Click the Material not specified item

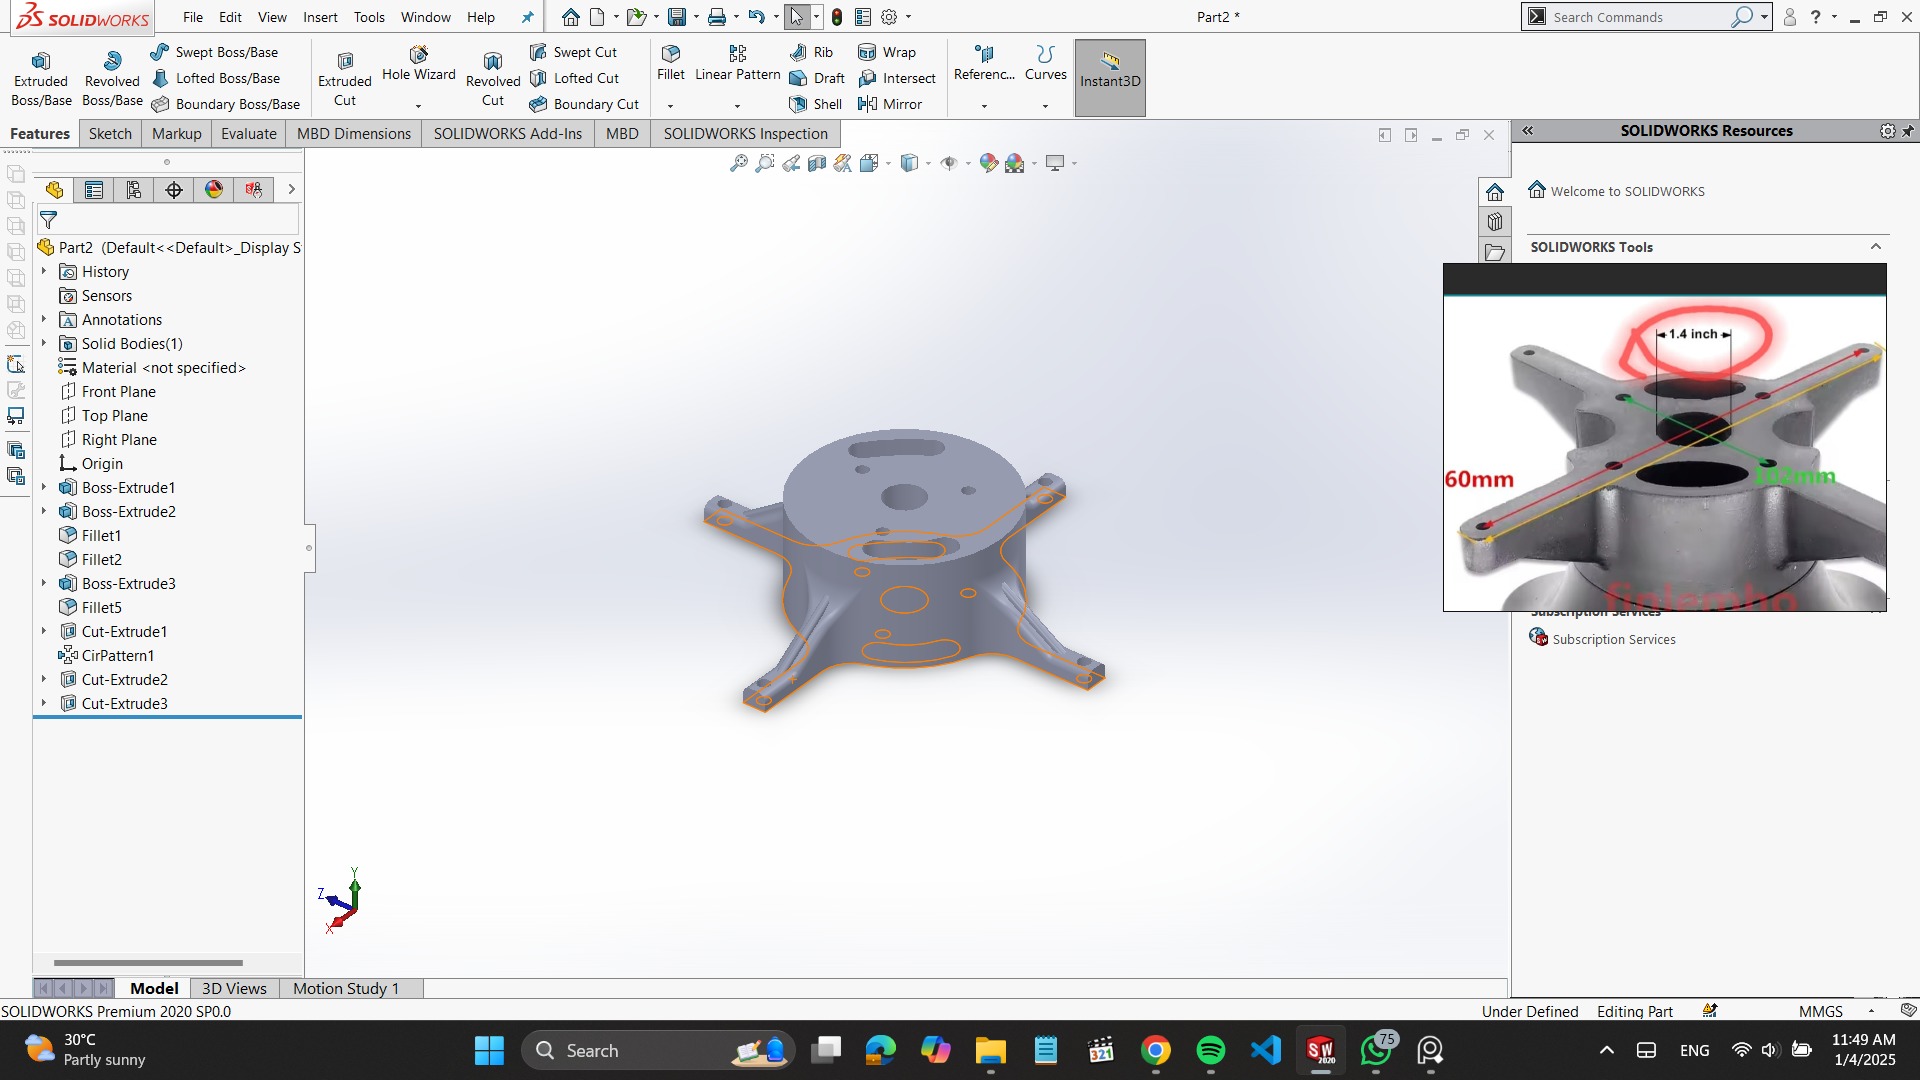(x=163, y=368)
